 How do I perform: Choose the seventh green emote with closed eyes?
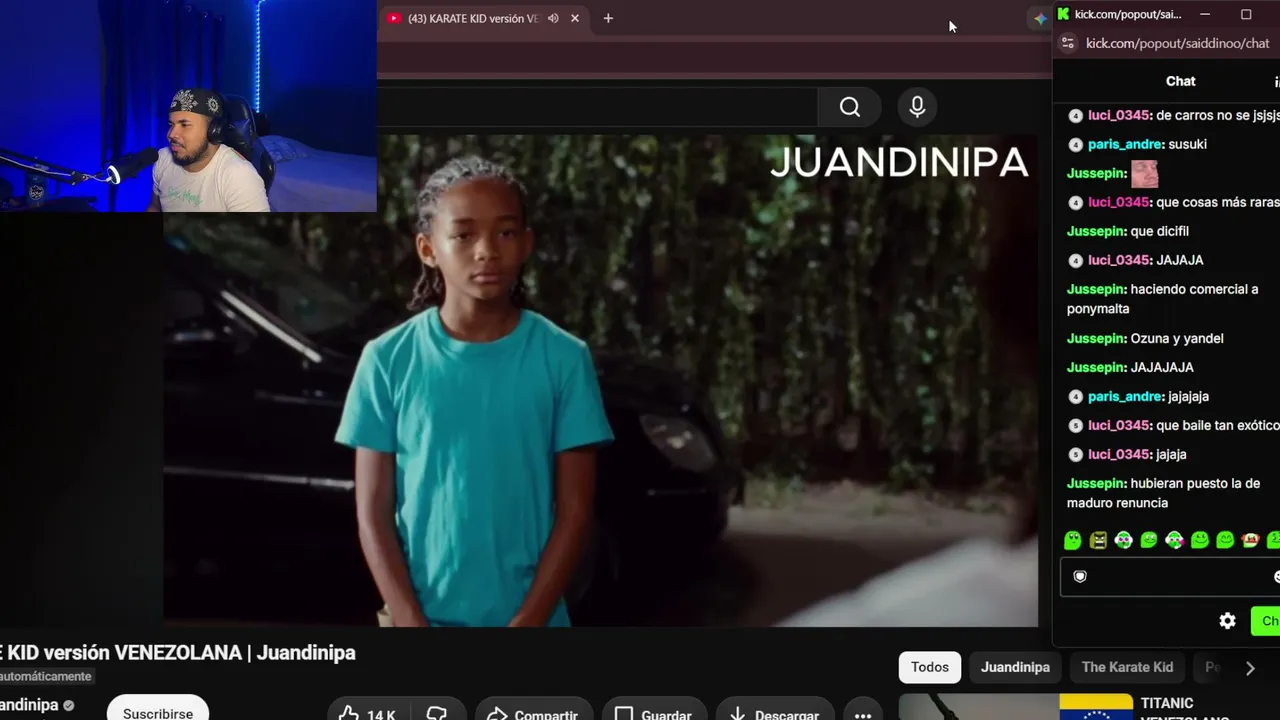pyautogui.click(x=1225, y=540)
